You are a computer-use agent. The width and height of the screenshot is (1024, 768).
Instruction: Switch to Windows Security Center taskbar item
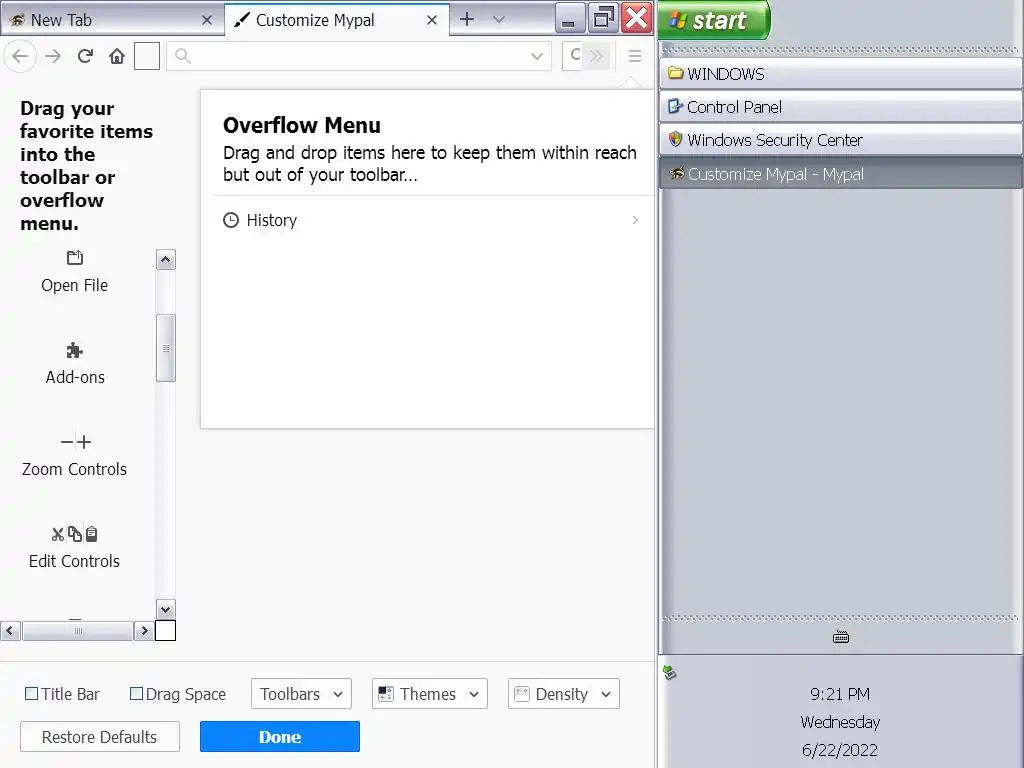840,140
